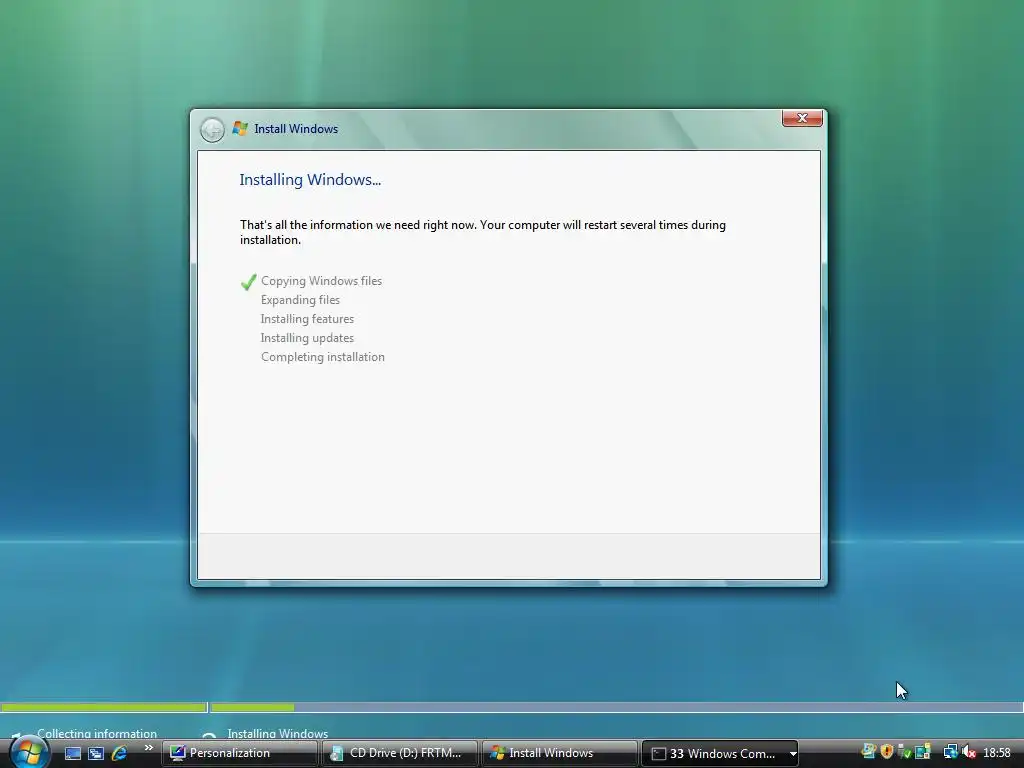The width and height of the screenshot is (1024, 768).
Task: Select the 'Copying Windows files' step text
Action: click(321, 281)
